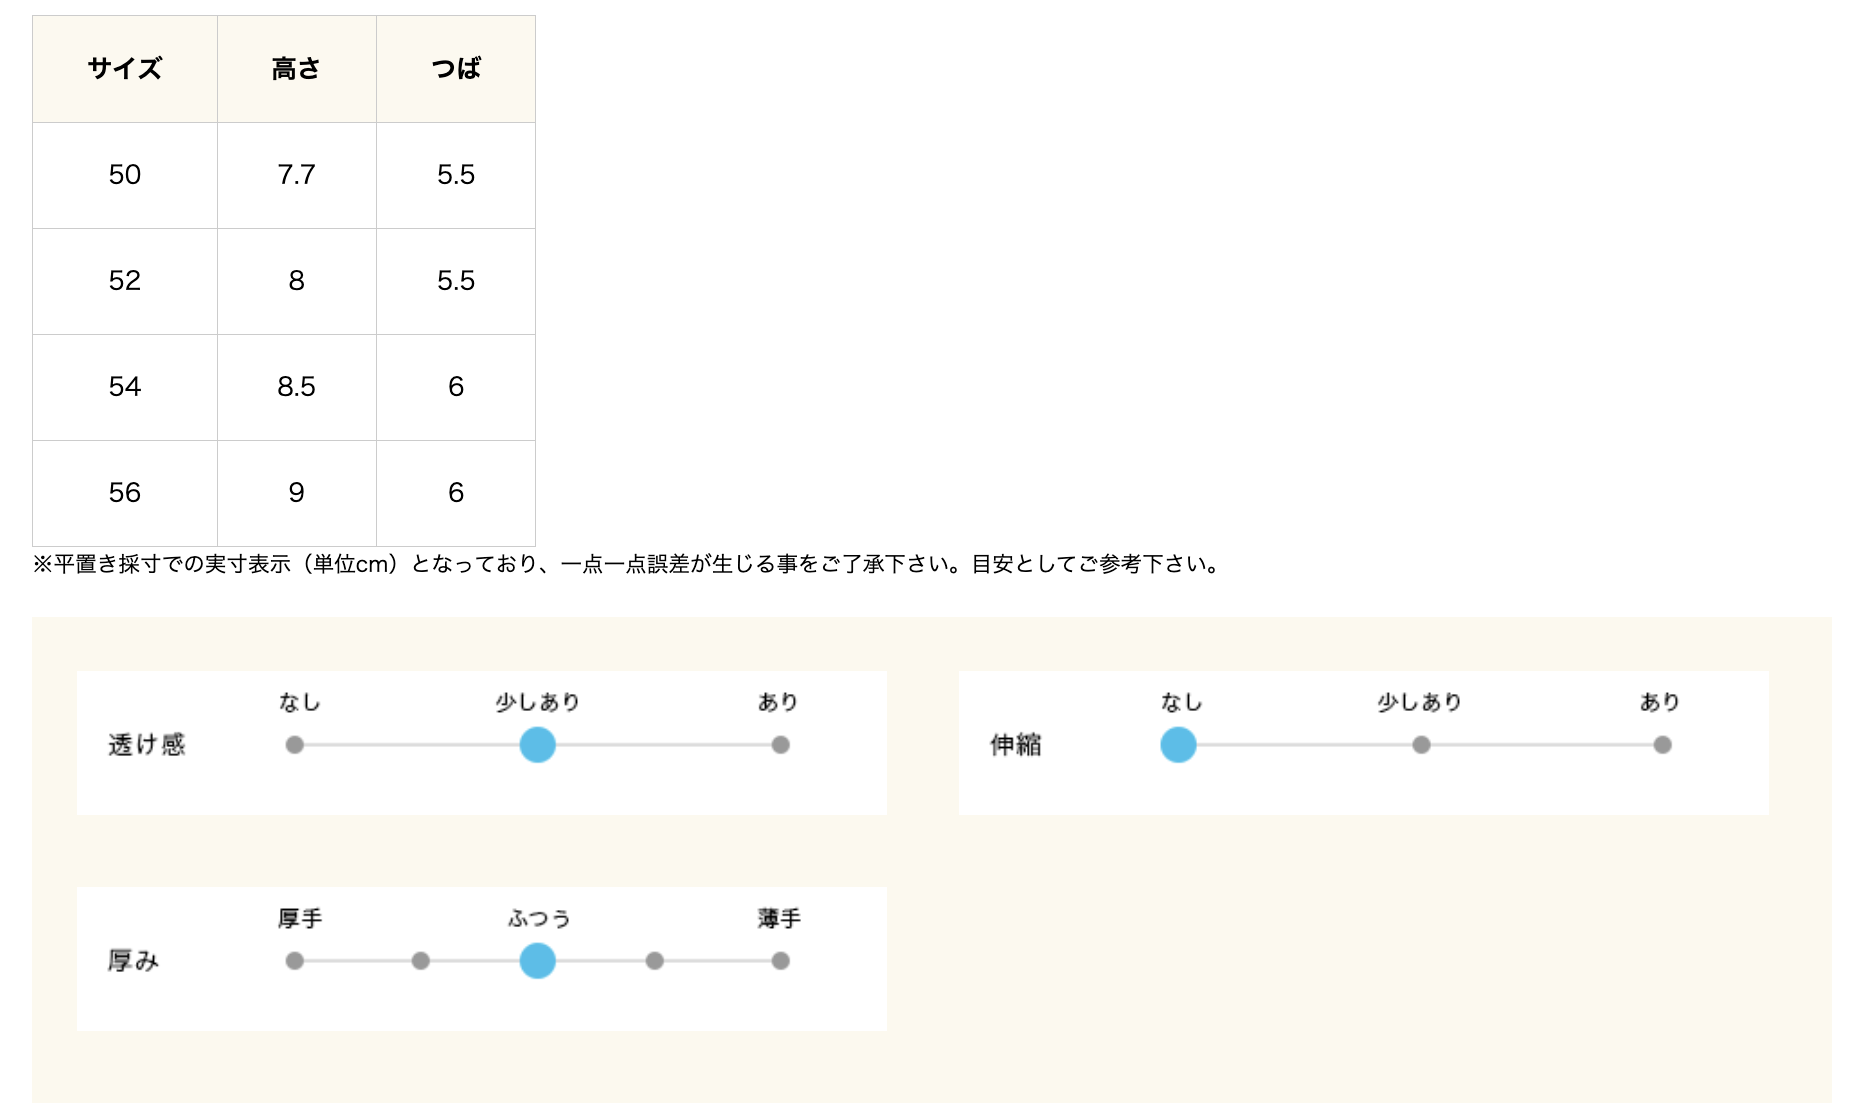Click the なし dot on 透け感 scale
The height and width of the screenshot is (1118, 1854).
point(294,745)
